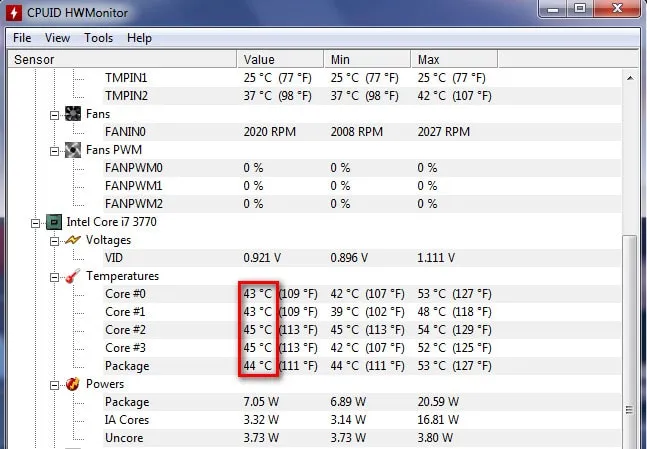This screenshot has height=449, width=647.
Task: Click the Powers flame icon
Action: coord(73,384)
